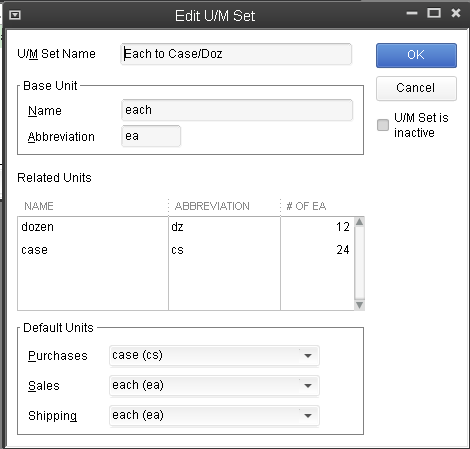470x449 pixels.
Task: Click the cs abbreviation cell
Action: [224, 250]
